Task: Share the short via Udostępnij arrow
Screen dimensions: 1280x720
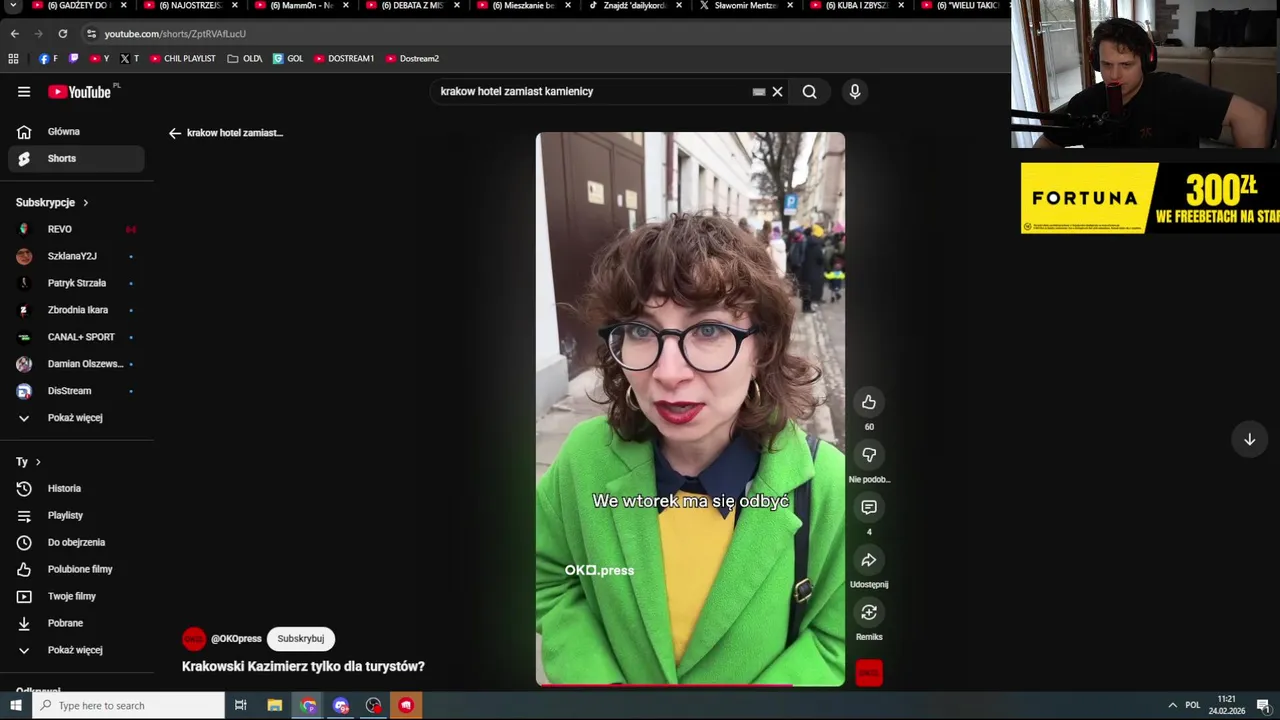Action: pyautogui.click(x=869, y=560)
